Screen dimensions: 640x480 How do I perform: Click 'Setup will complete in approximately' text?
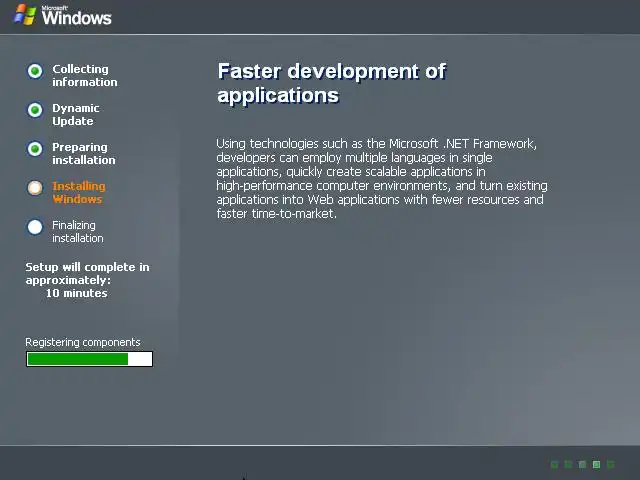pos(87,273)
